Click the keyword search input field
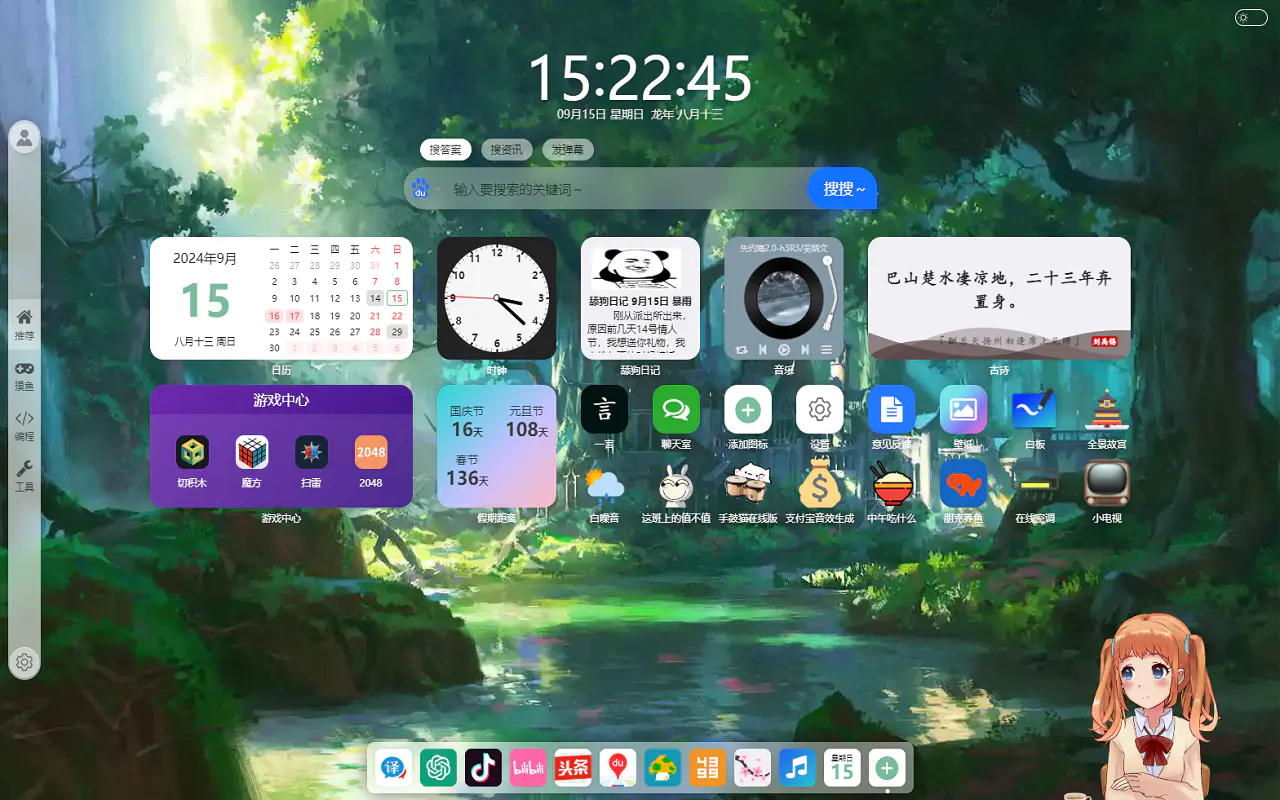1280x800 pixels. point(625,189)
